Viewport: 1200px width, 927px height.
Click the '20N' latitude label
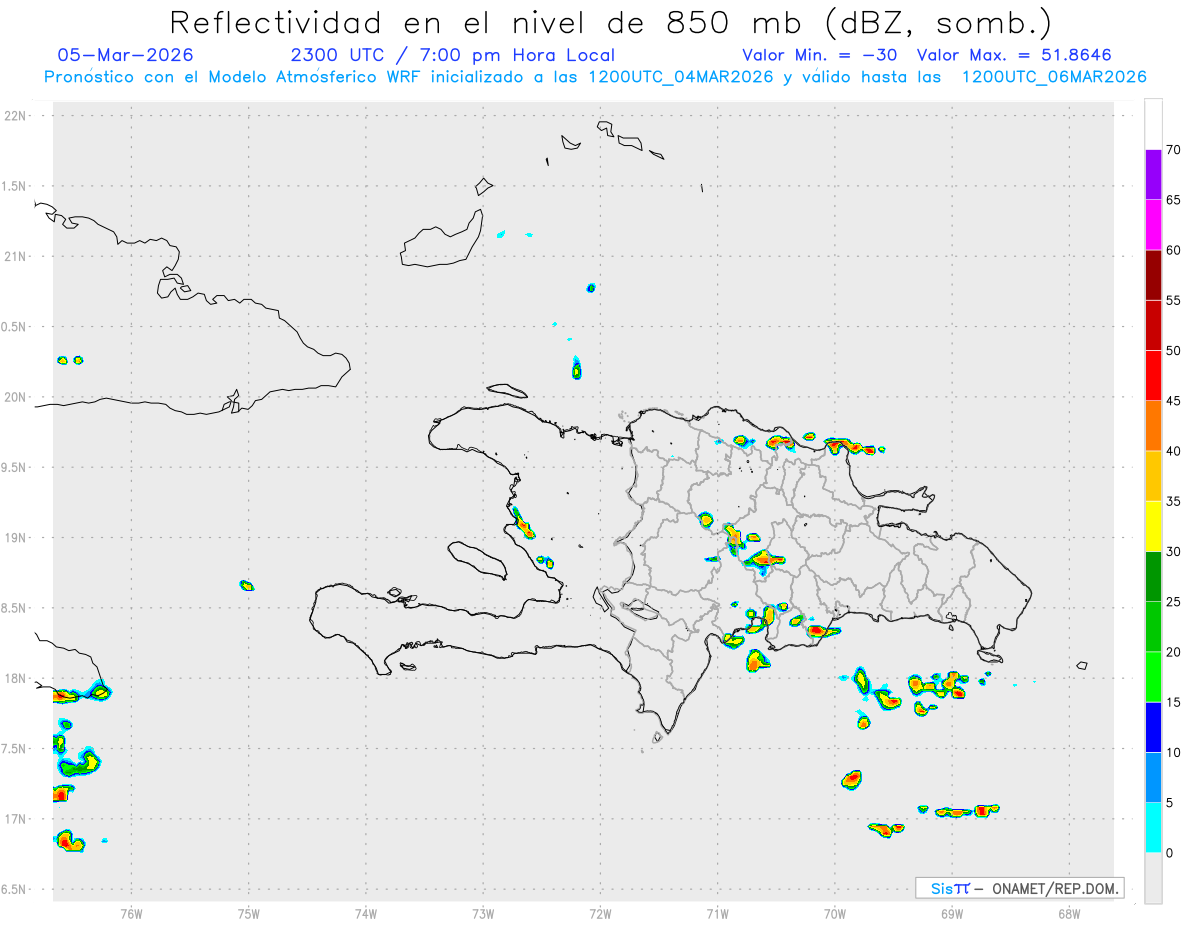(17, 397)
